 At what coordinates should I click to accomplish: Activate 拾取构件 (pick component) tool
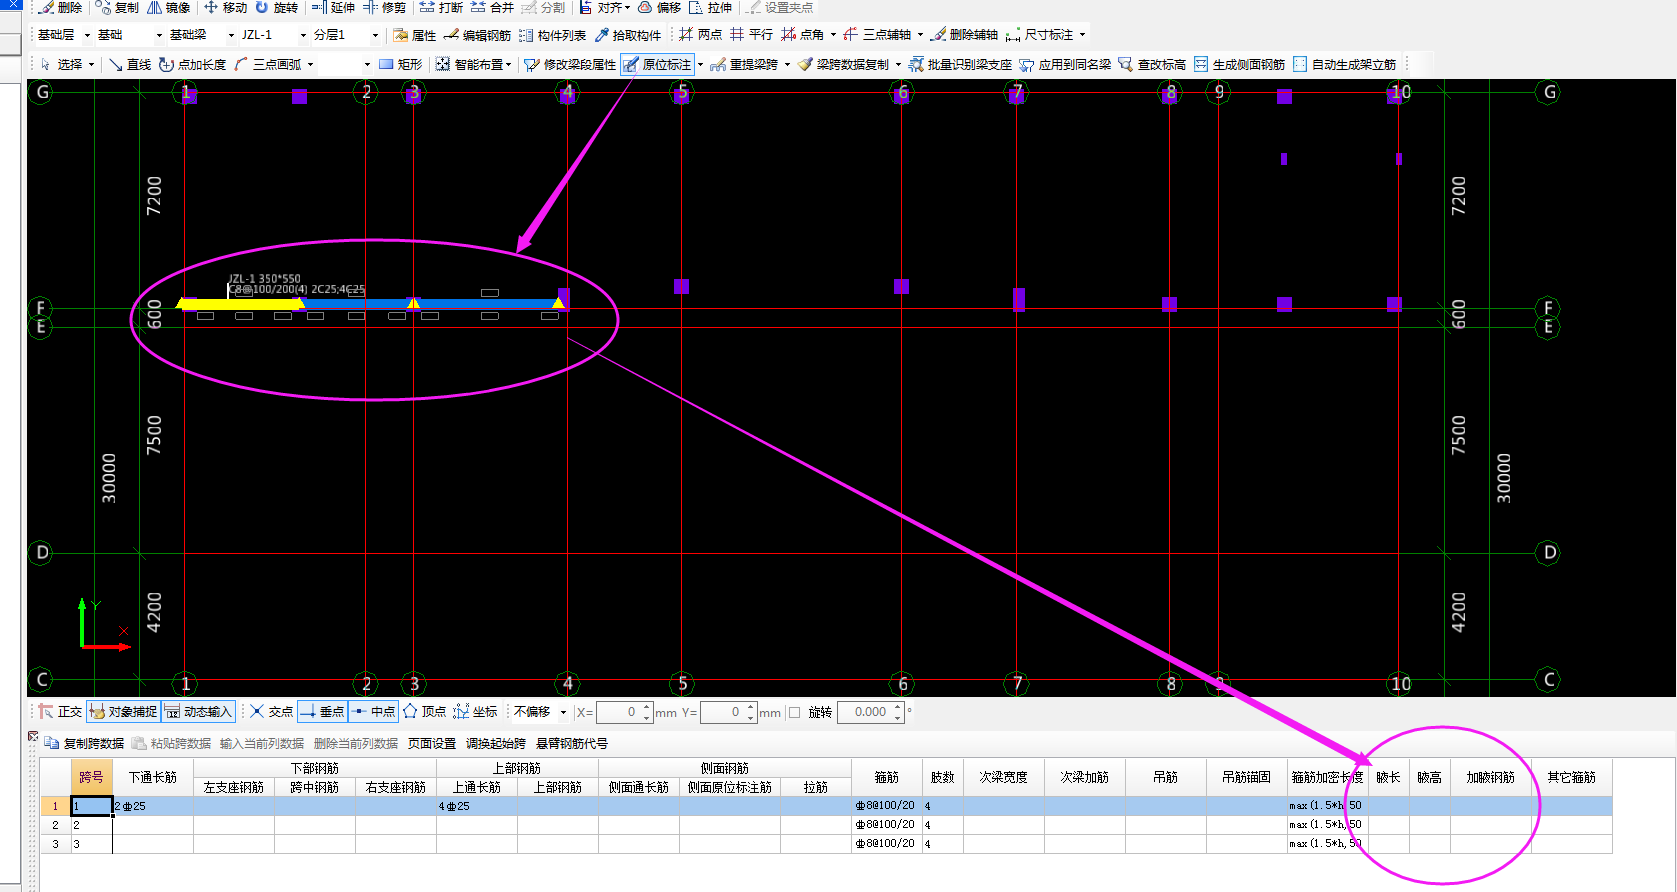pos(628,35)
